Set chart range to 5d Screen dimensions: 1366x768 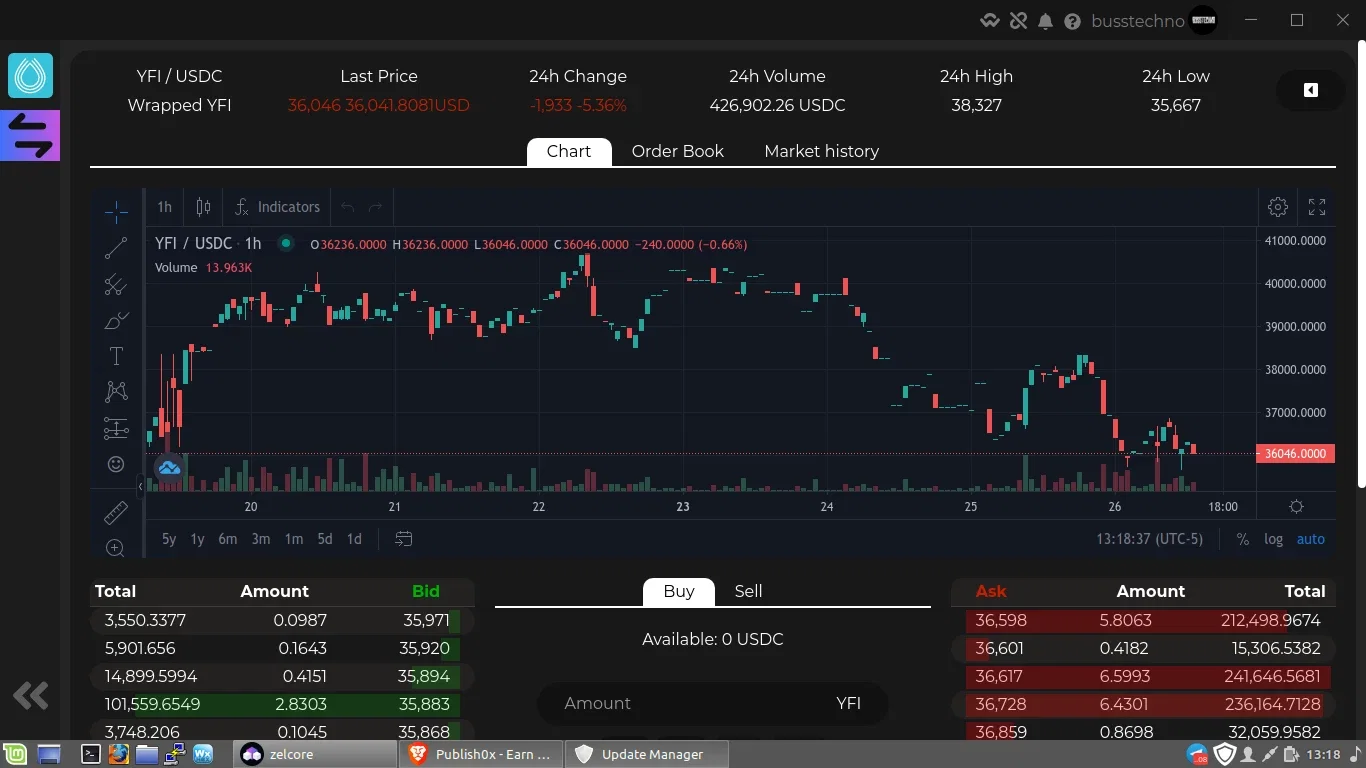(325, 539)
